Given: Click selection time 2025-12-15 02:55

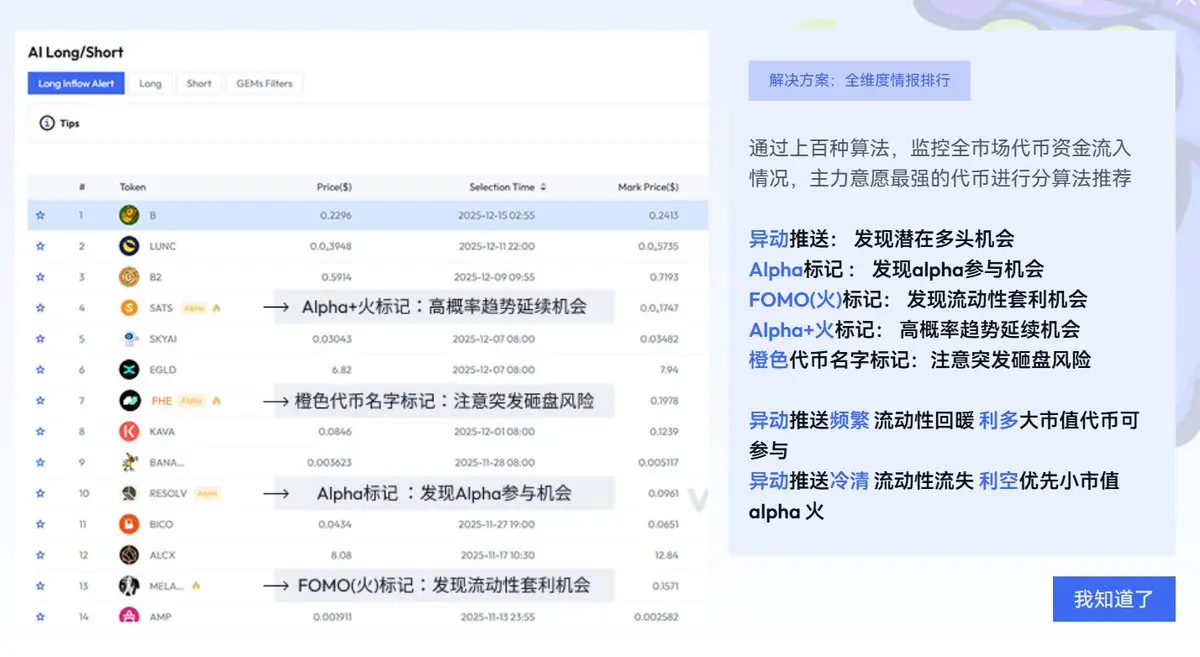Looking at the screenshot, I should pos(494,215).
